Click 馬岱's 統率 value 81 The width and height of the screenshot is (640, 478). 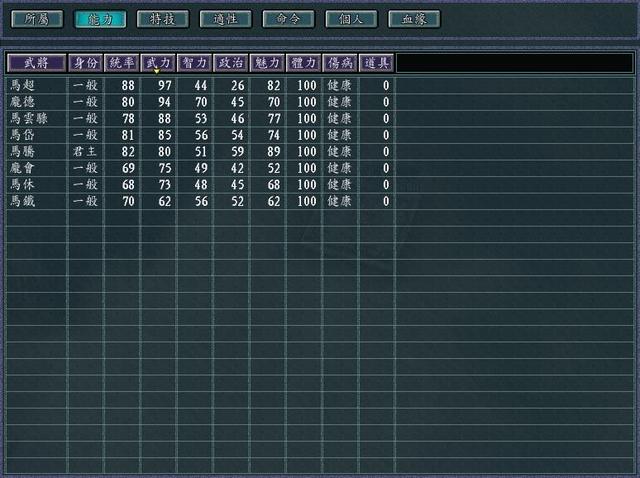click(x=128, y=135)
